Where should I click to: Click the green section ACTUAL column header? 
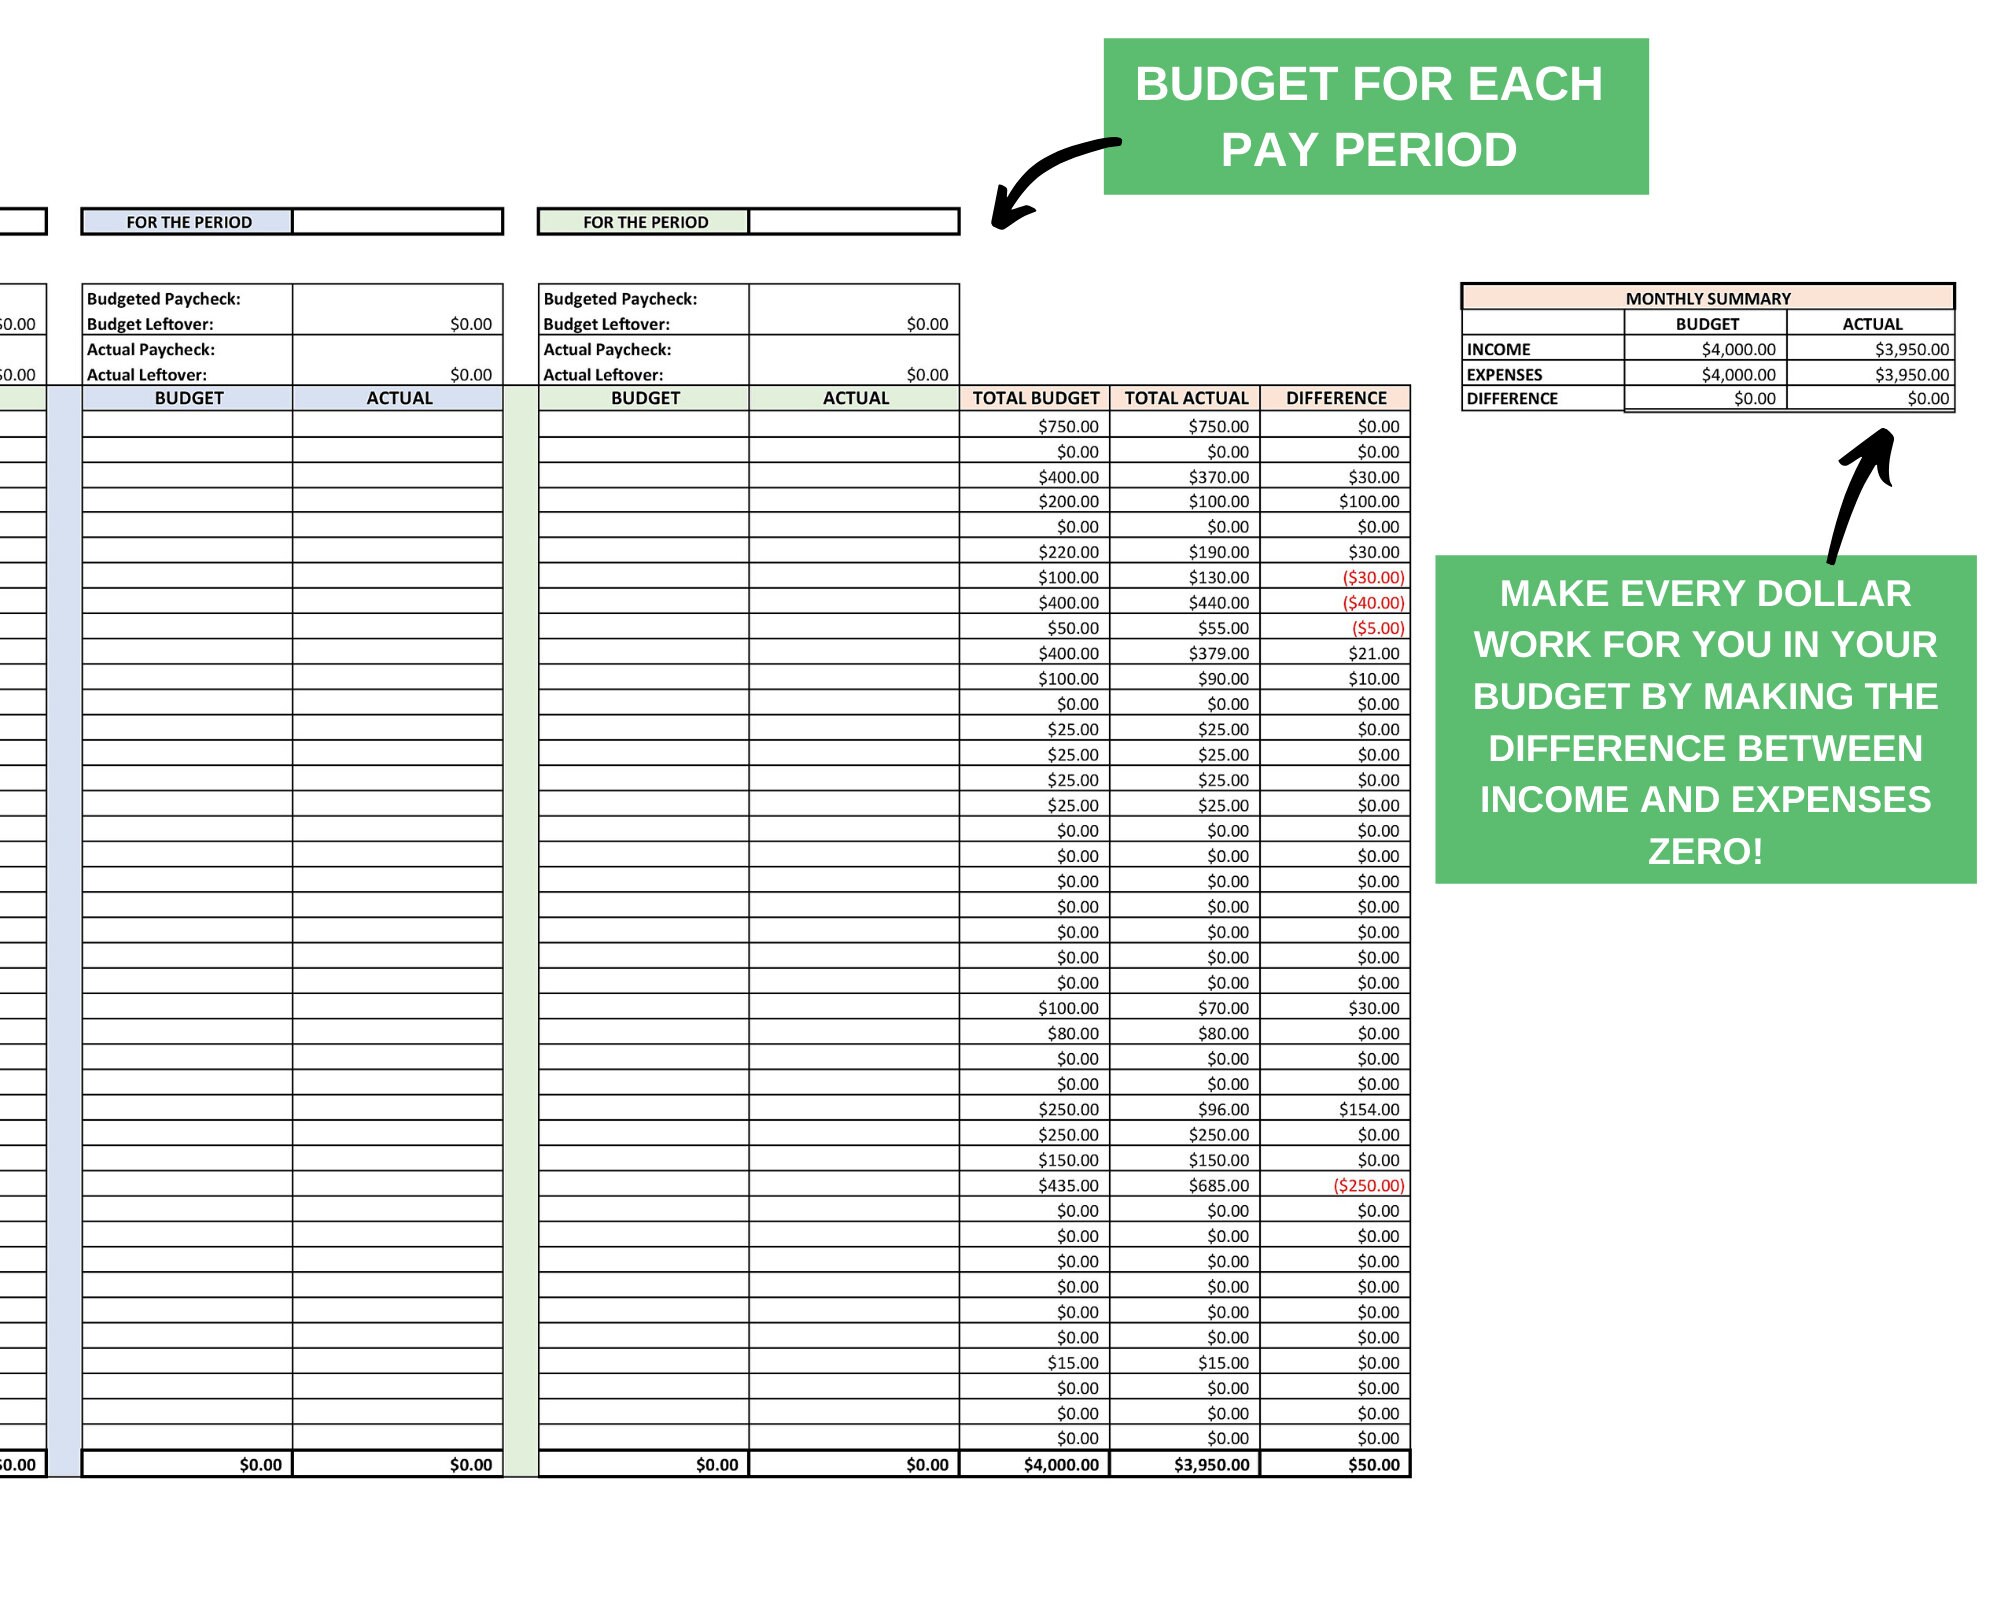pyautogui.click(x=854, y=398)
